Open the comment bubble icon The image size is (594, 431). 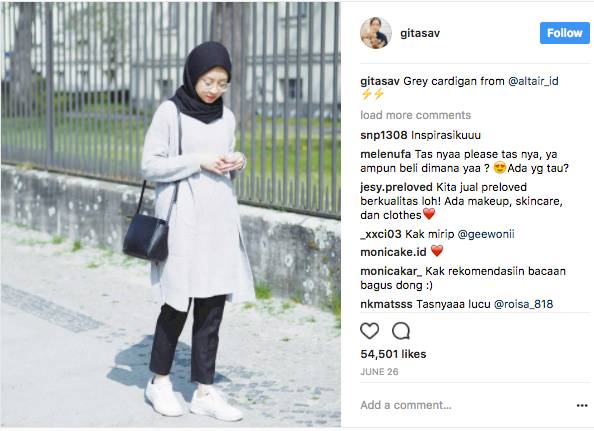click(x=401, y=331)
